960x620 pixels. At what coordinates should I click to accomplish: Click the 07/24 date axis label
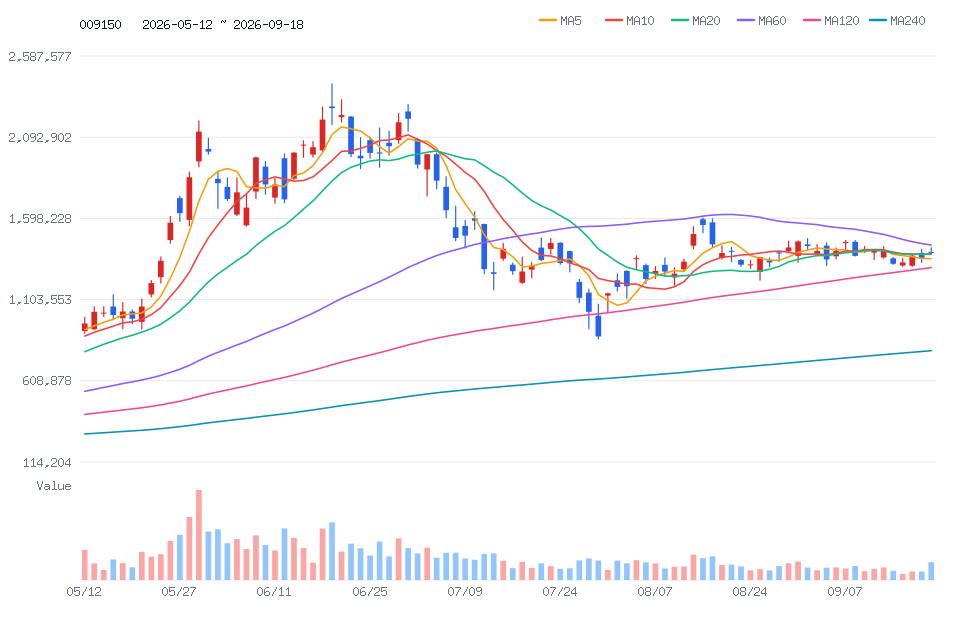560,592
